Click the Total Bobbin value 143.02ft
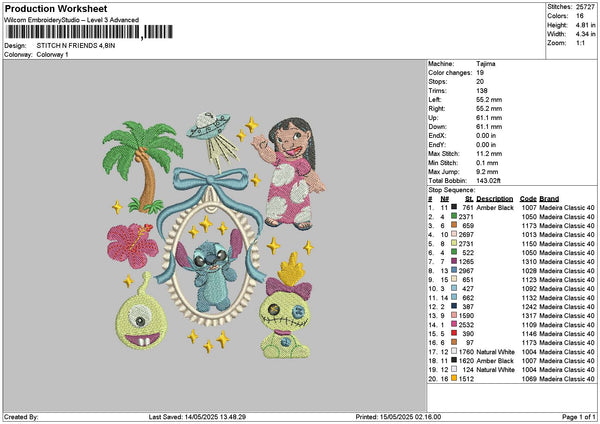This screenshot has width=600, height=424. (488, 181)
